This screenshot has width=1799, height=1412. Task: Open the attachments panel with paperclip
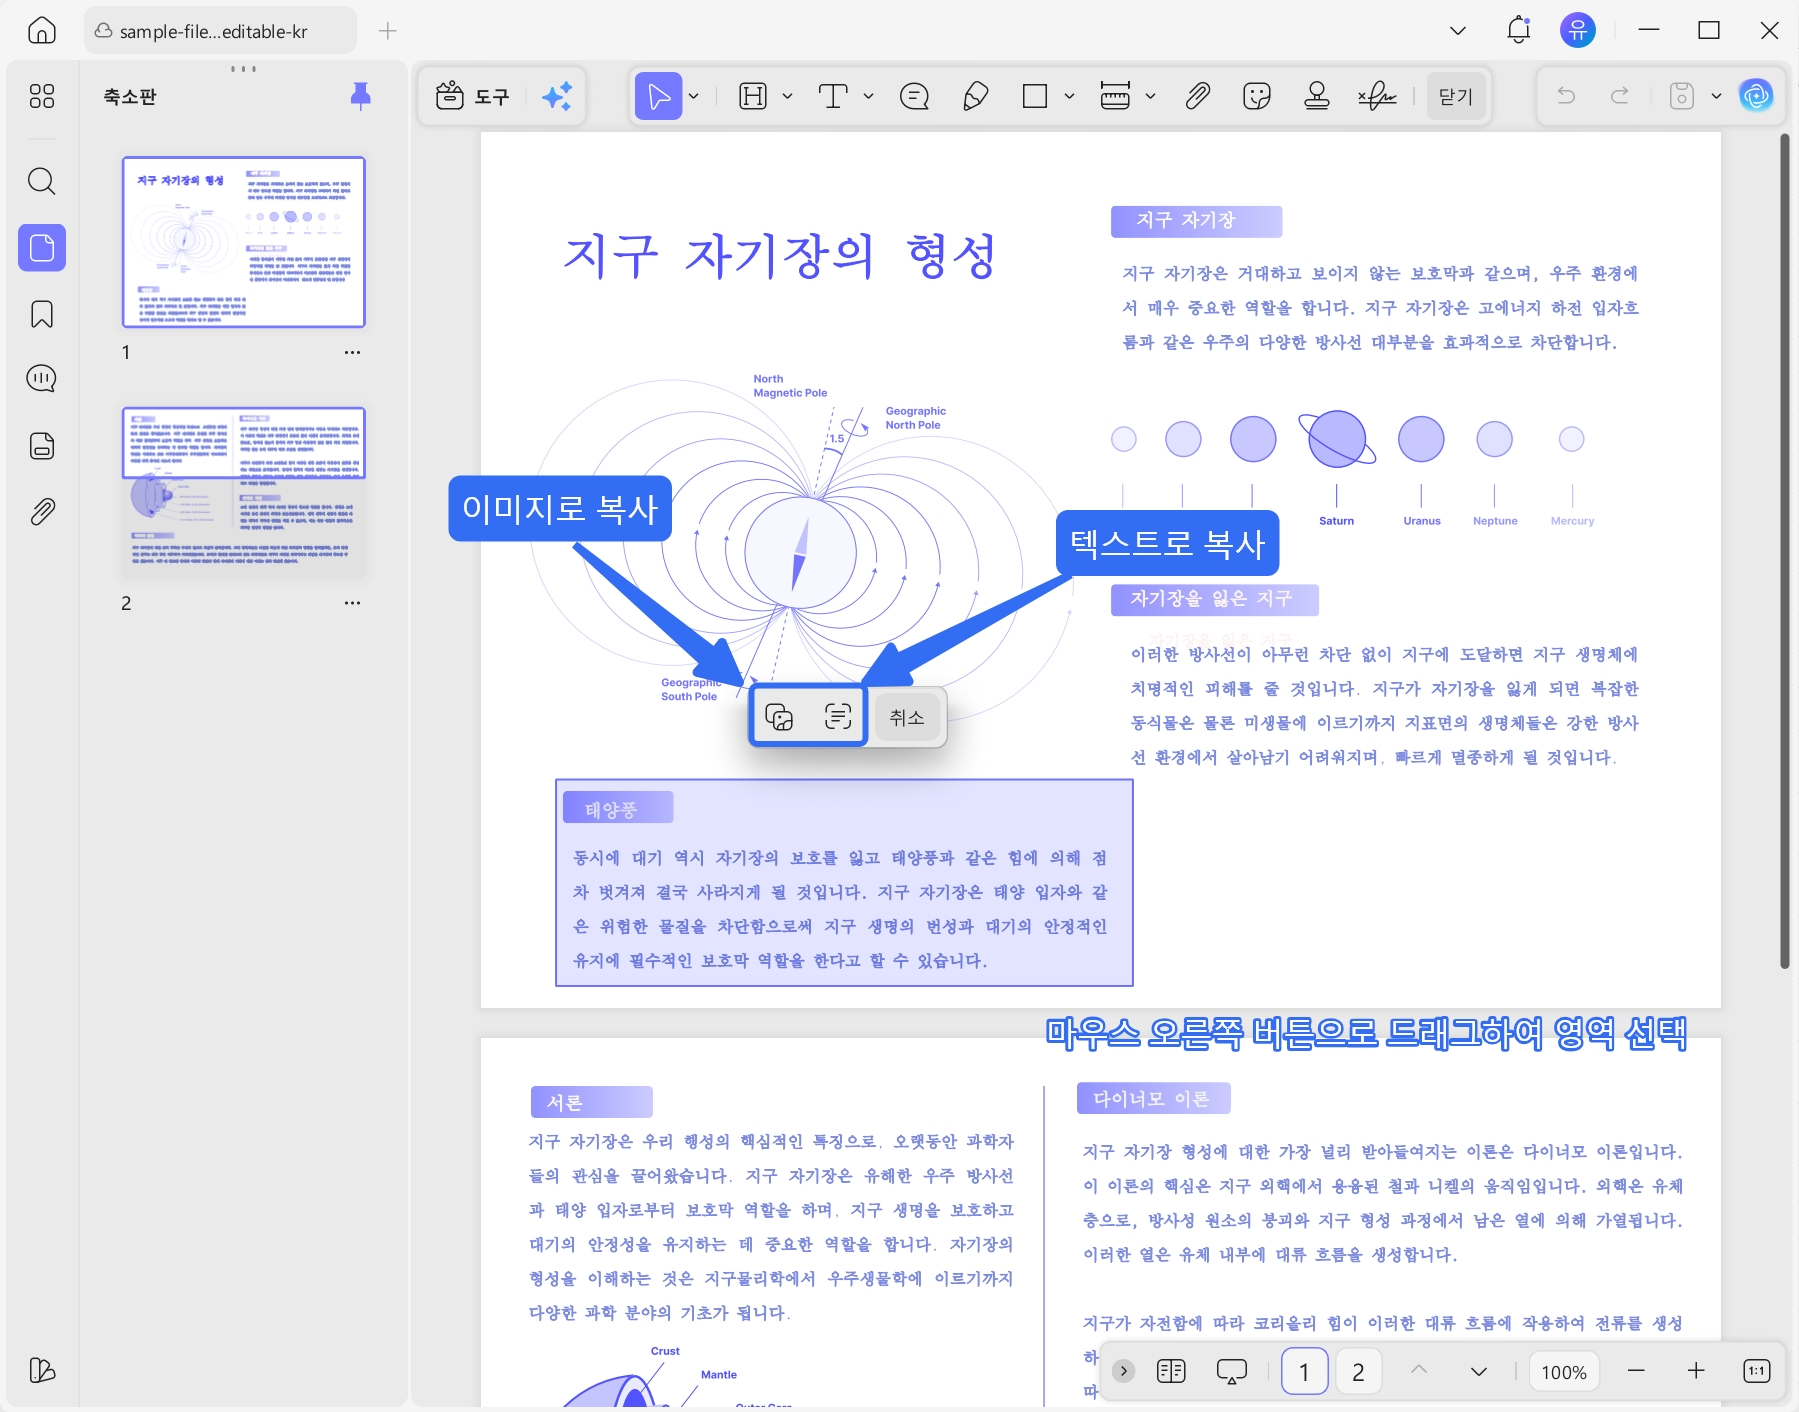[x=42, y=512]
